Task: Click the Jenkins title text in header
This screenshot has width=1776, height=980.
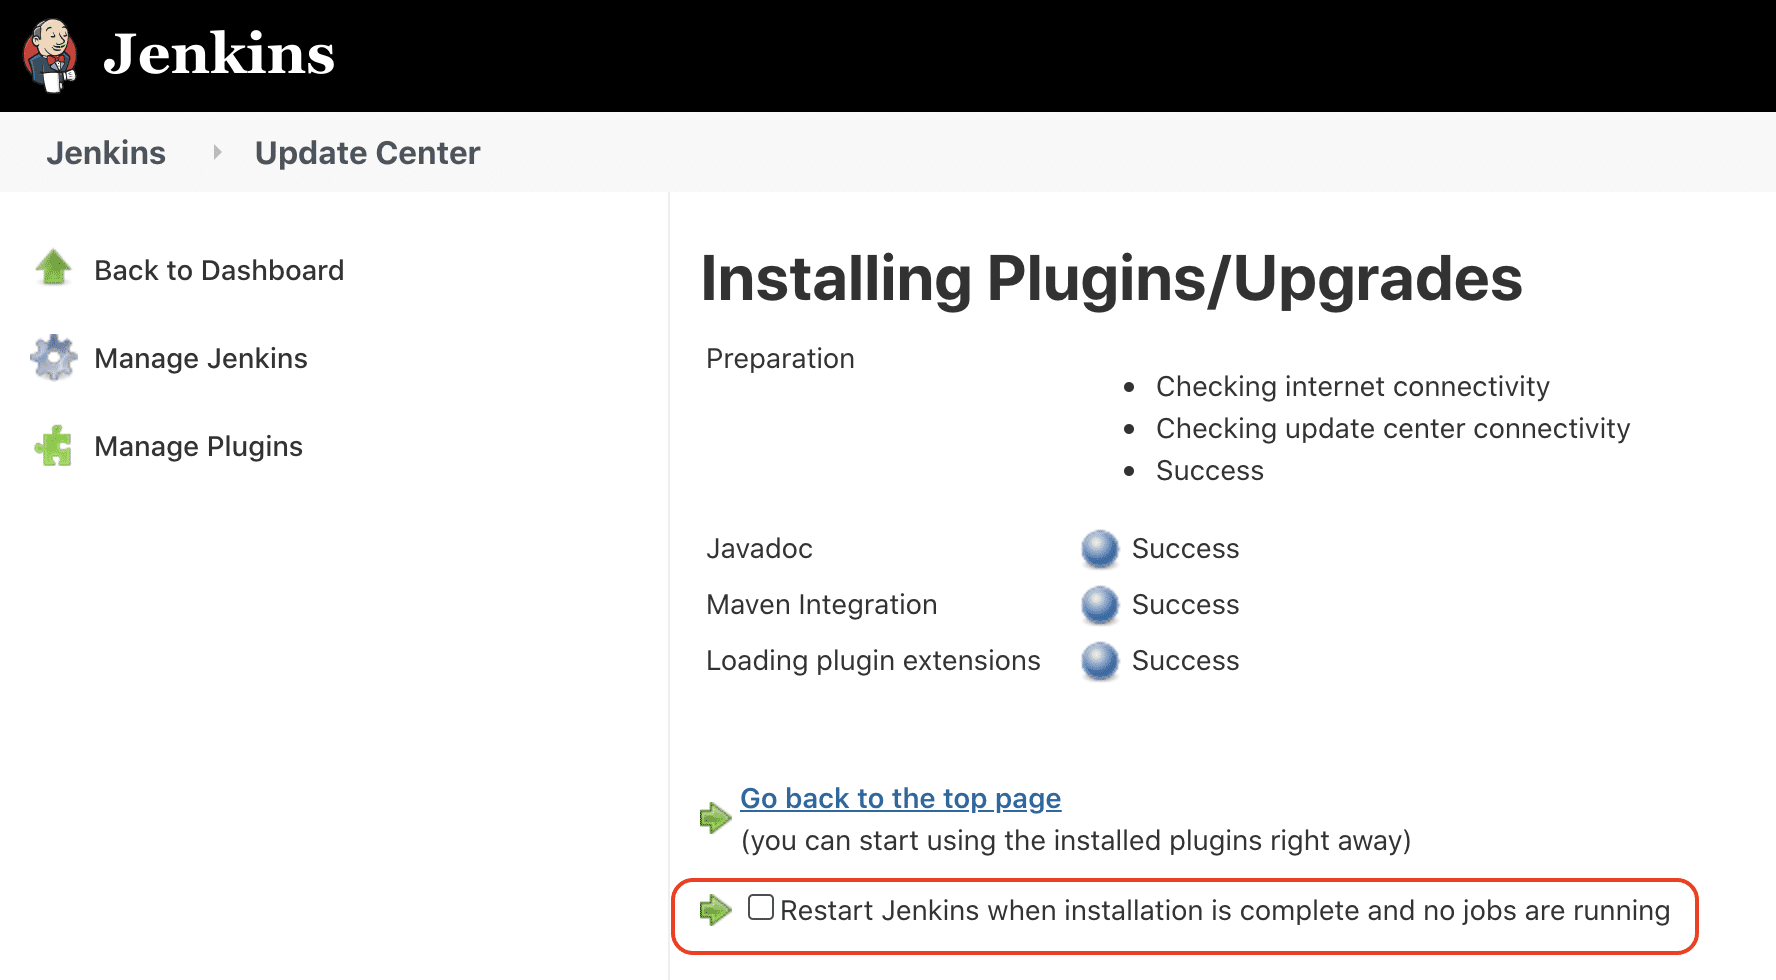Action: point(219,54)
